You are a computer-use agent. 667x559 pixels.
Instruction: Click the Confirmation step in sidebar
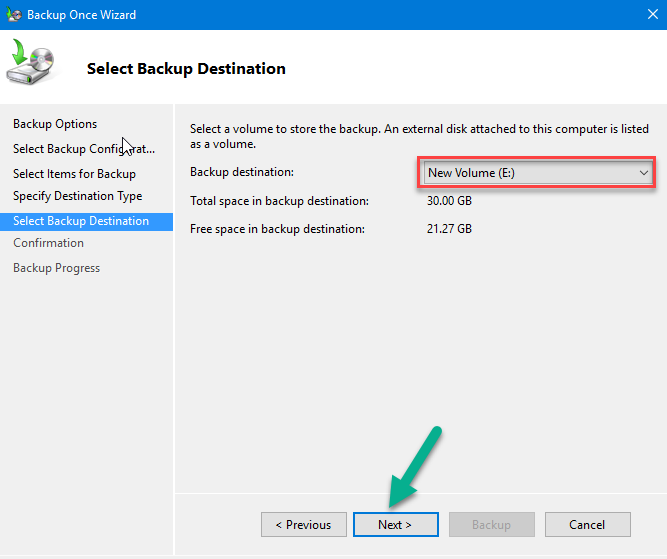(x=48, y=243)
